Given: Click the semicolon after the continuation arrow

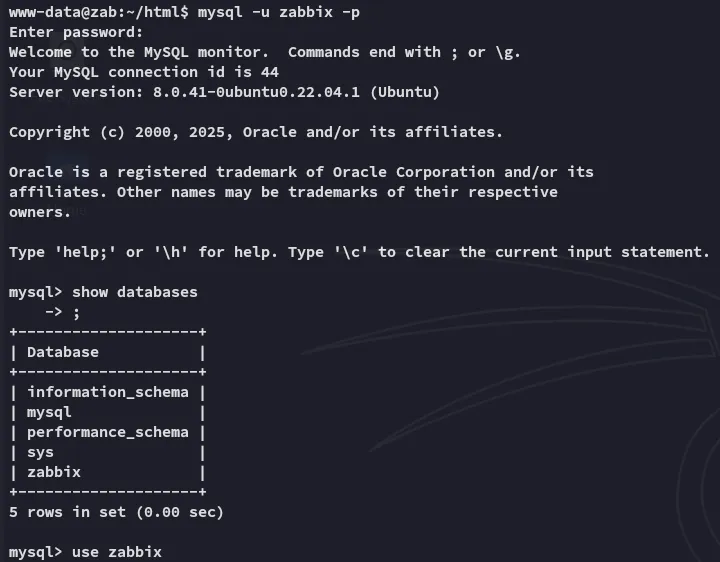Looking at the screenshot, I should point(76,313).
